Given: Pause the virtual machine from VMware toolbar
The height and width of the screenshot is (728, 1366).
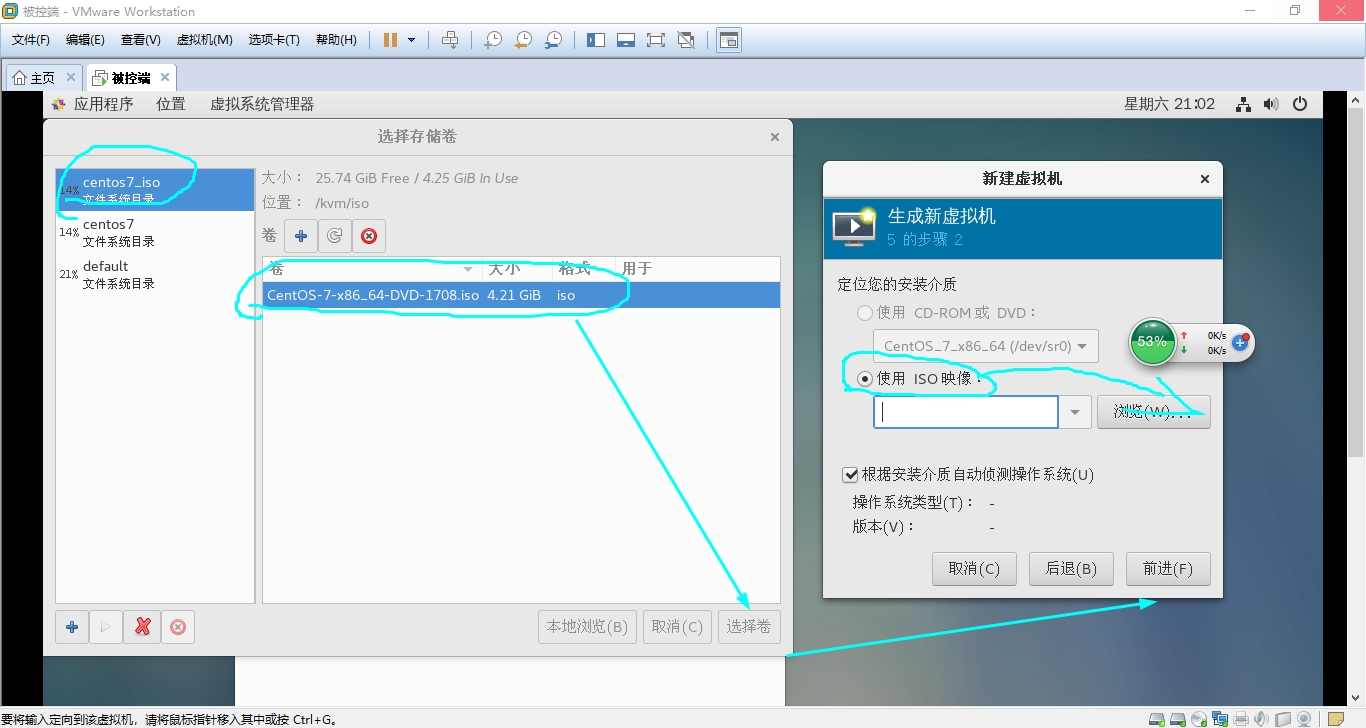Looking at the screenshot, I should pyautogui.click(x=390, y=40).
